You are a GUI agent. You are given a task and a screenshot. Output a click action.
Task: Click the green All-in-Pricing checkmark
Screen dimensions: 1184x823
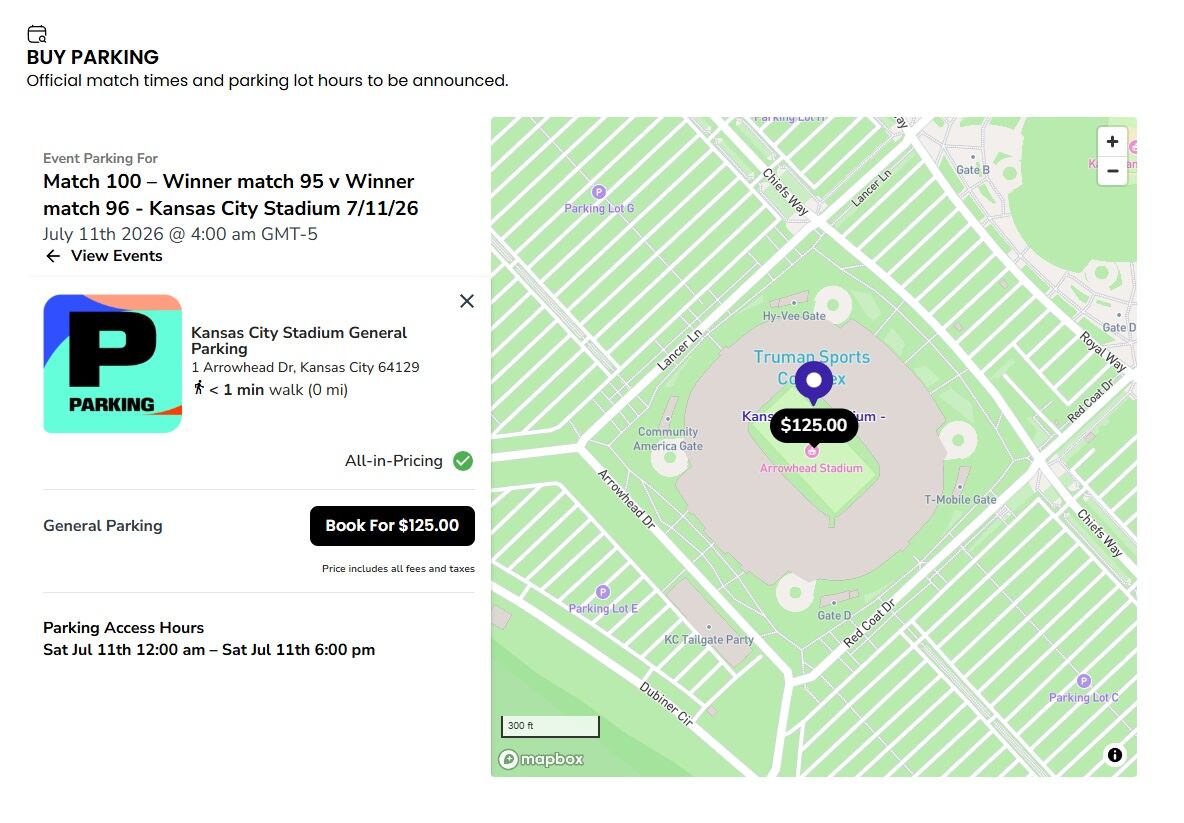[x=462, y=461]
